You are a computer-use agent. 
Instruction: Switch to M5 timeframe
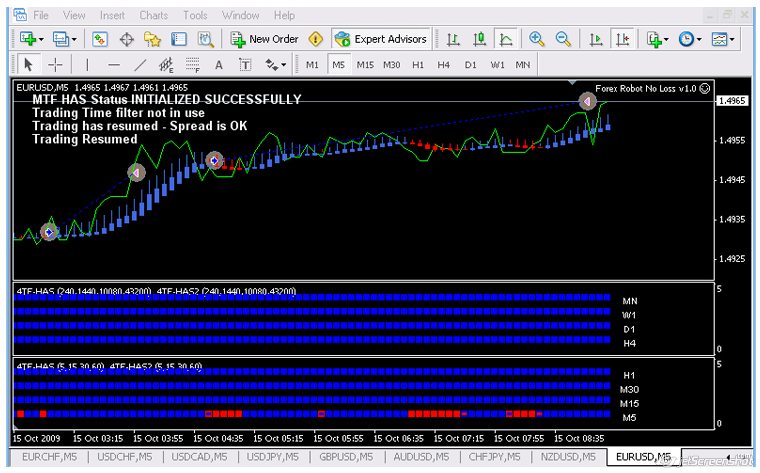(x=338, y=64)
